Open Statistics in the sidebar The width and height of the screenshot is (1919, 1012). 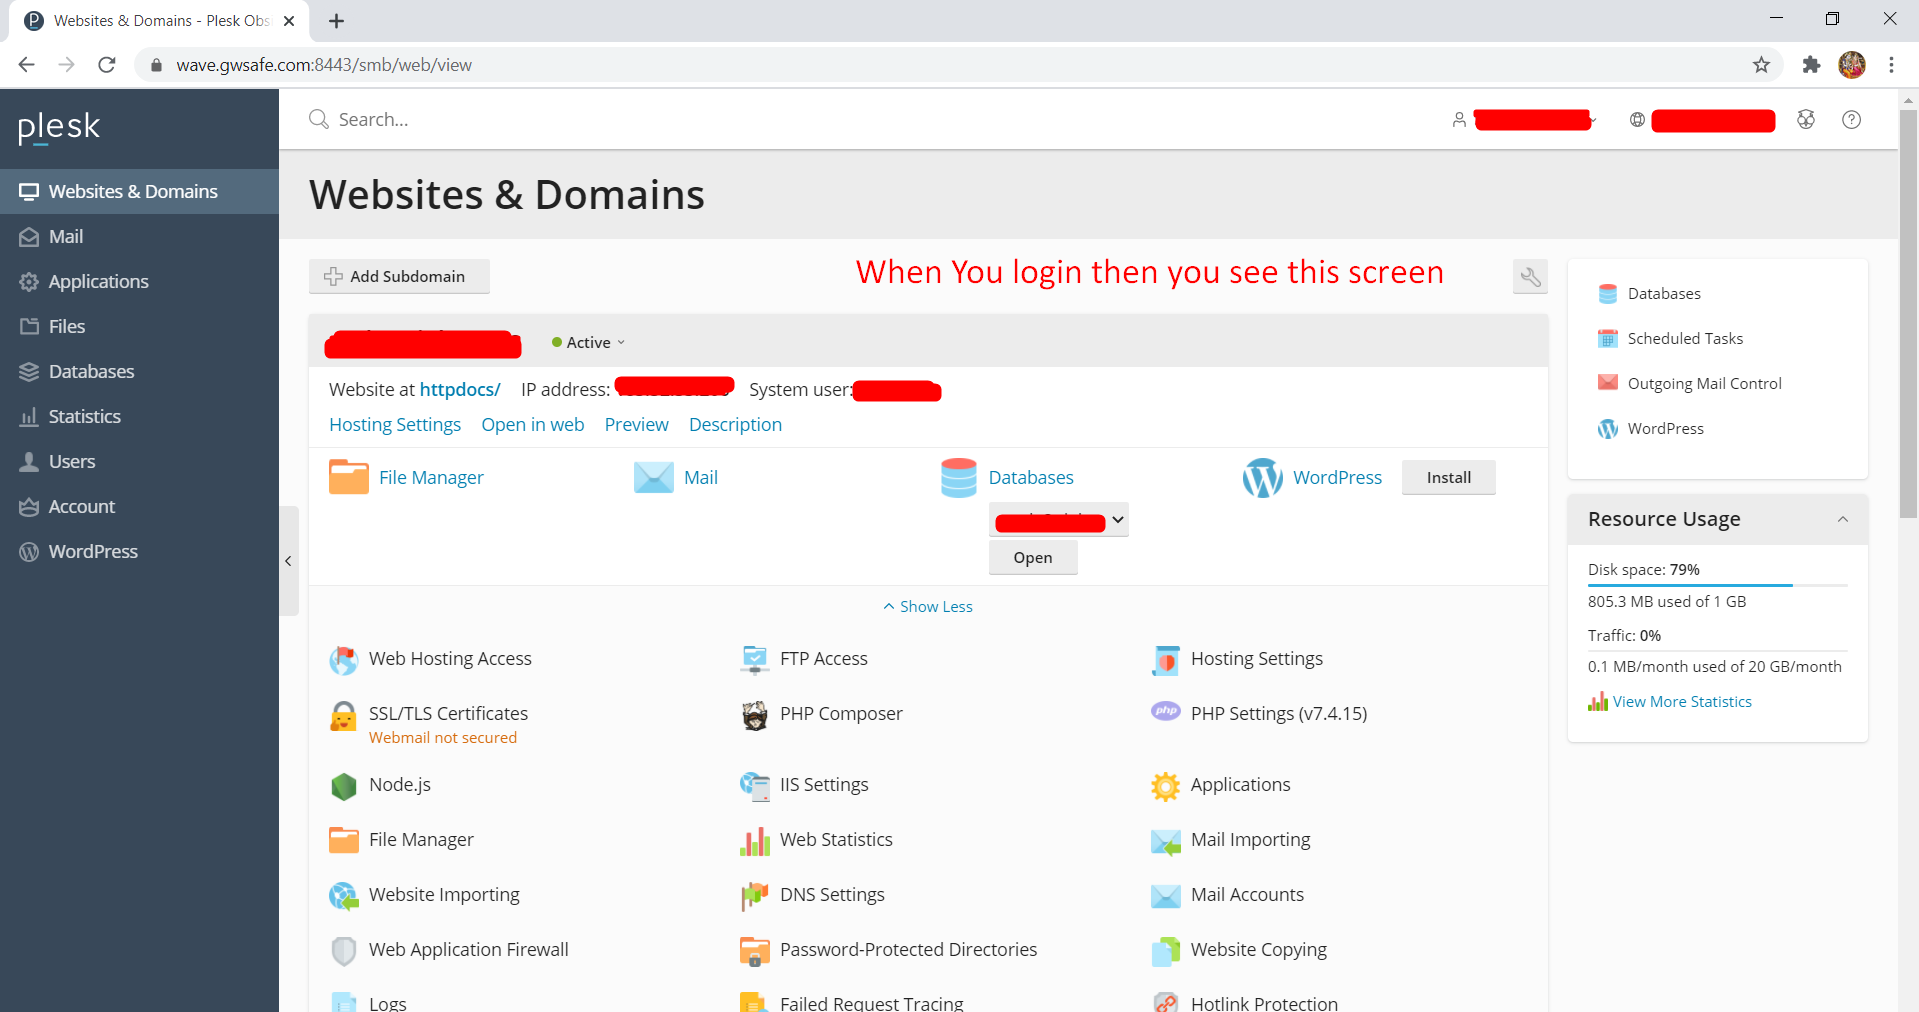(x=139, y=417)
